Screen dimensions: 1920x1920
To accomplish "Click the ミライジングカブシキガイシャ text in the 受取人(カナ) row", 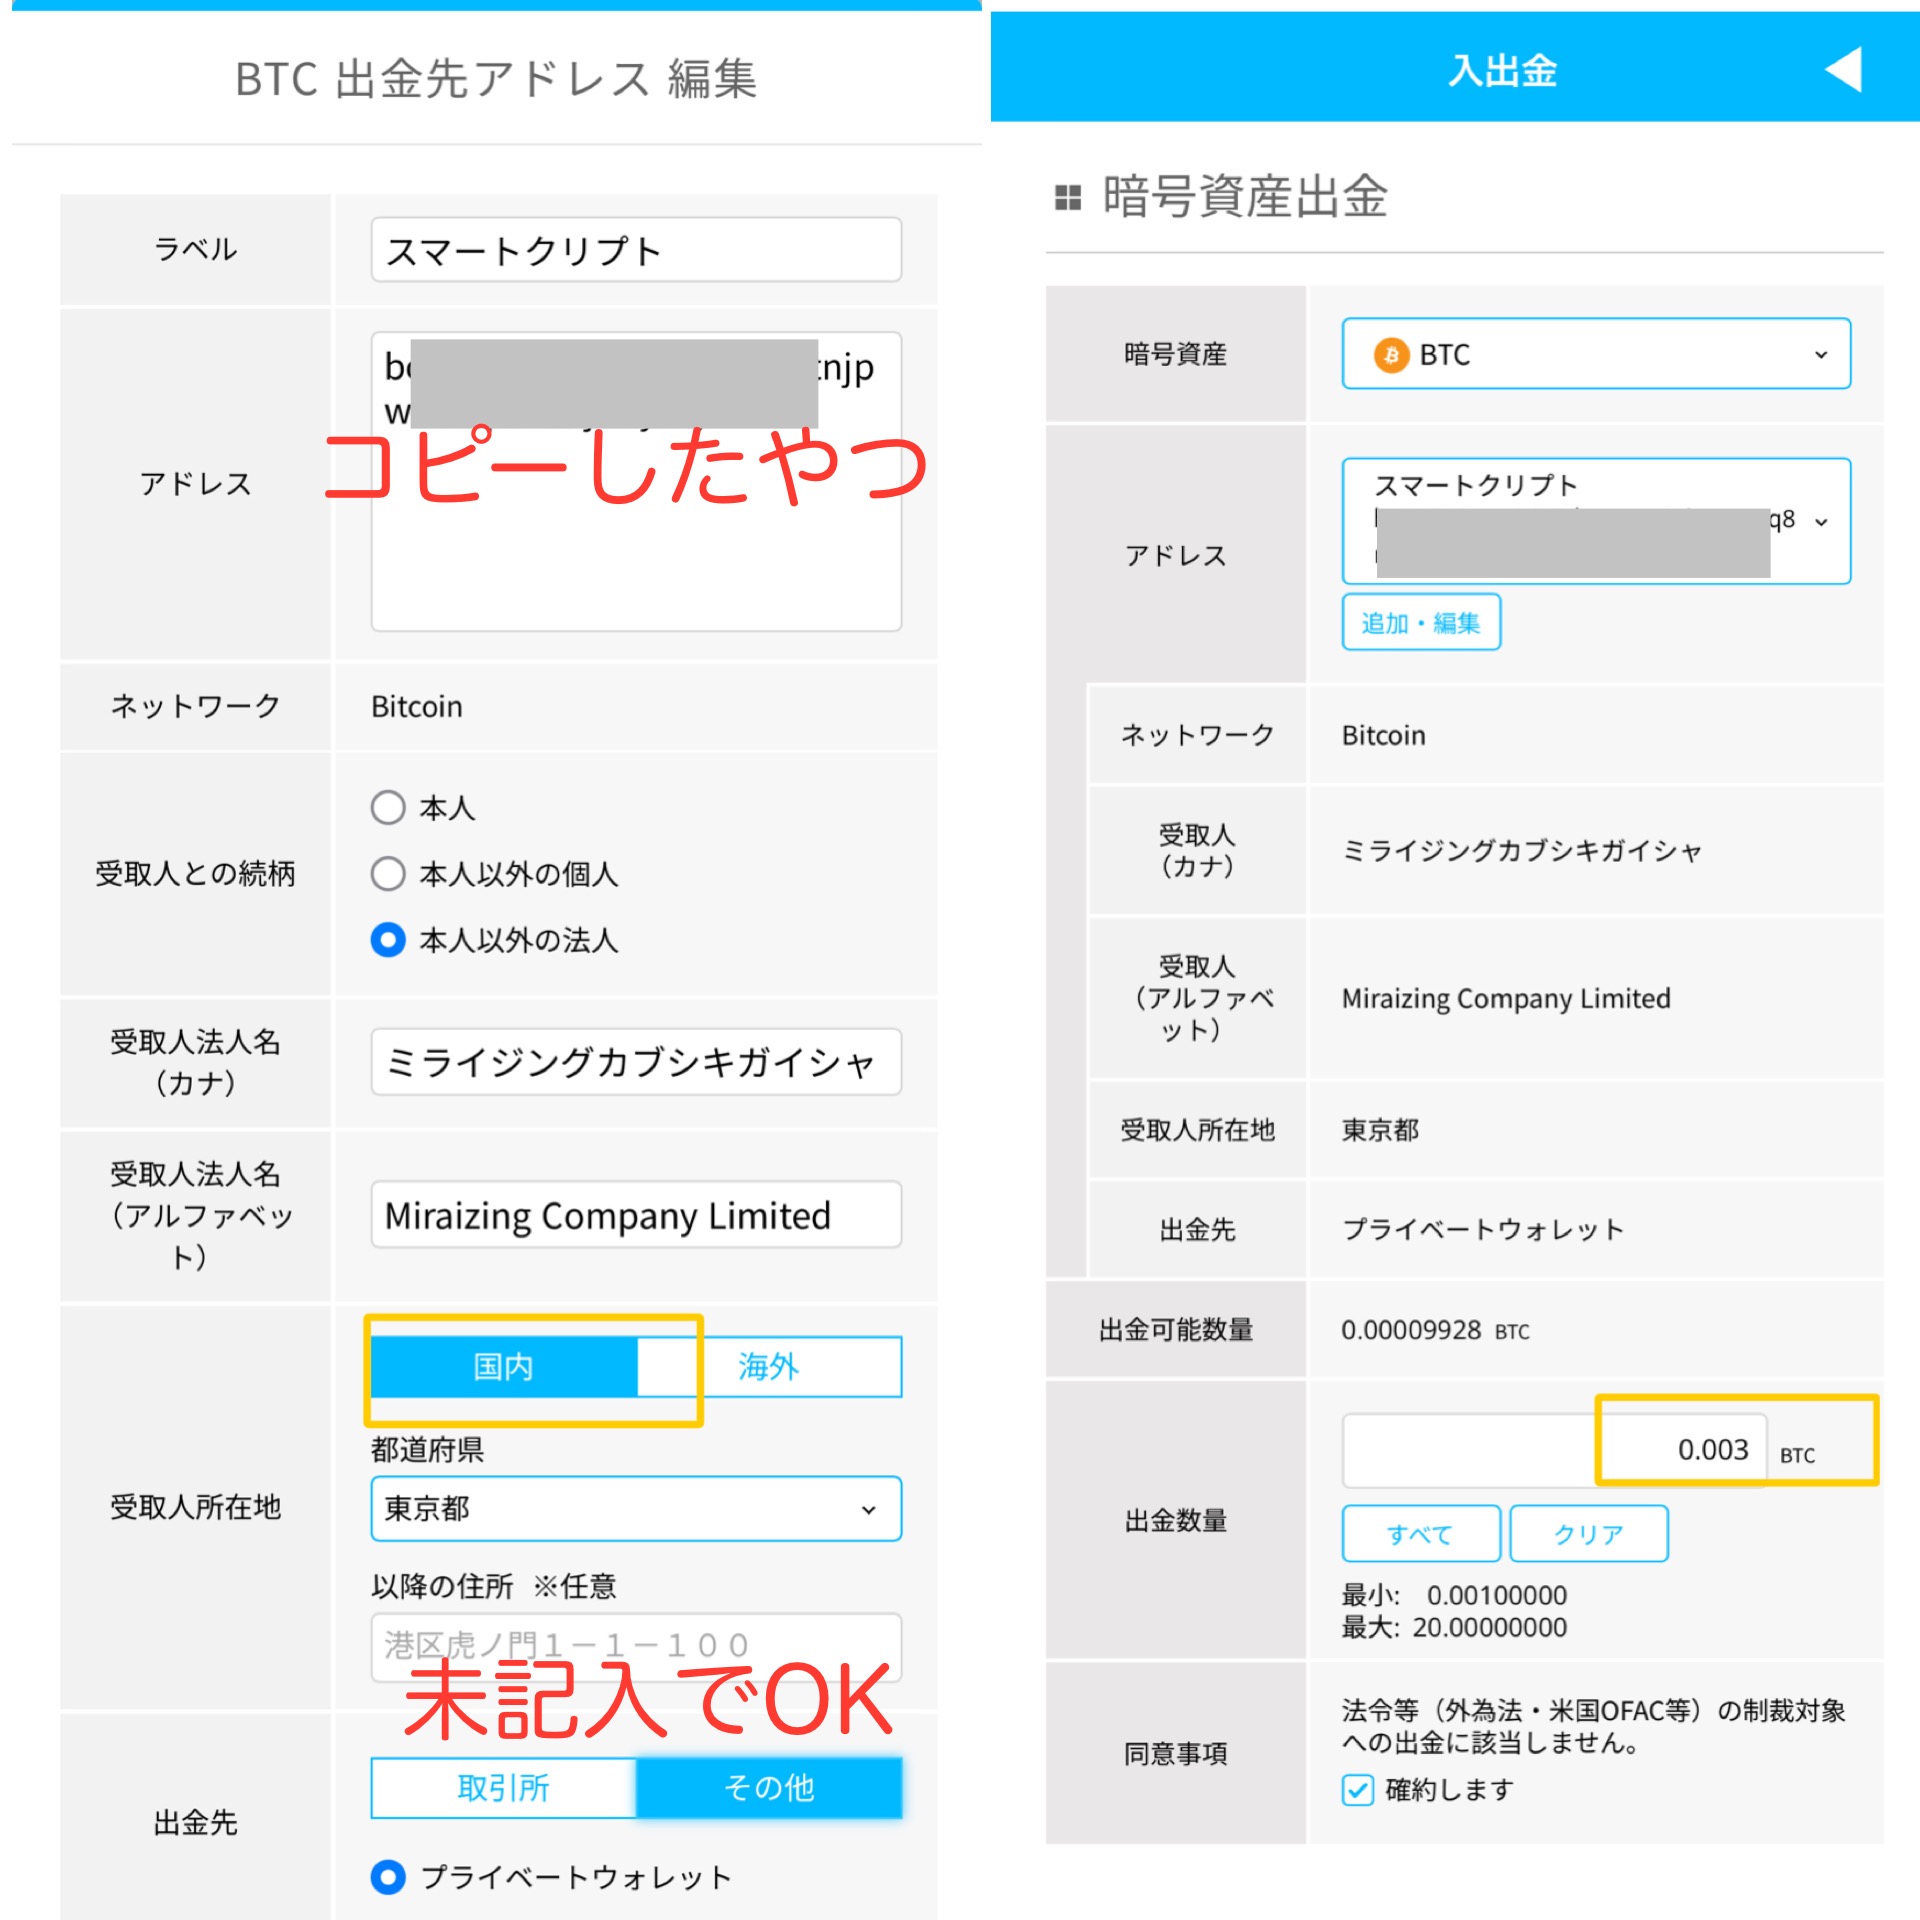I will [1521, 850].
